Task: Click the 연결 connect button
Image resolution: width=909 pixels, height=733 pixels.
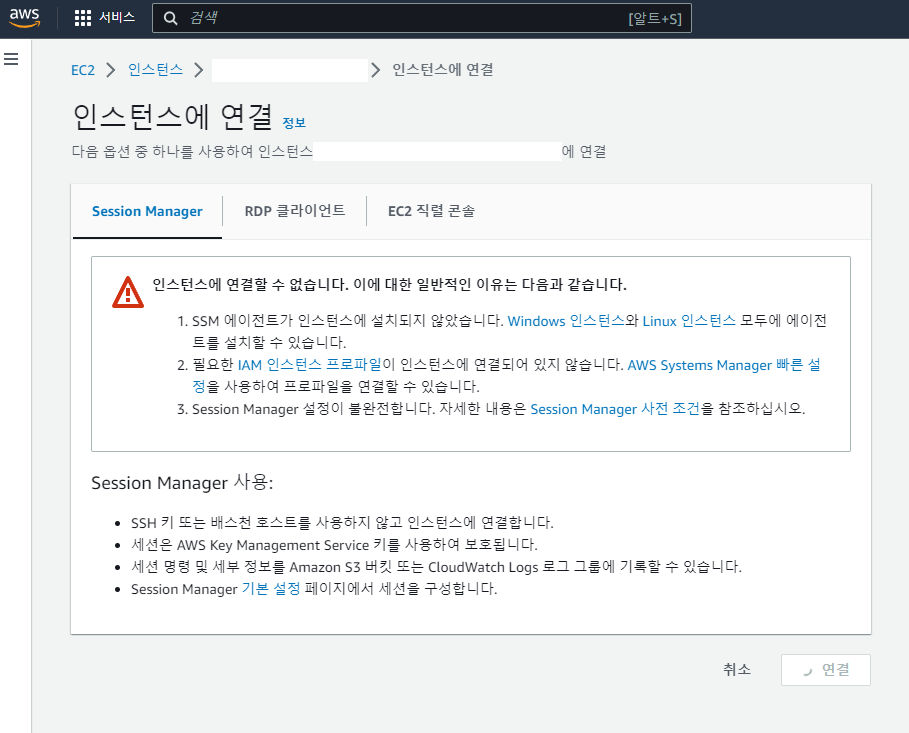Action: 826,670
